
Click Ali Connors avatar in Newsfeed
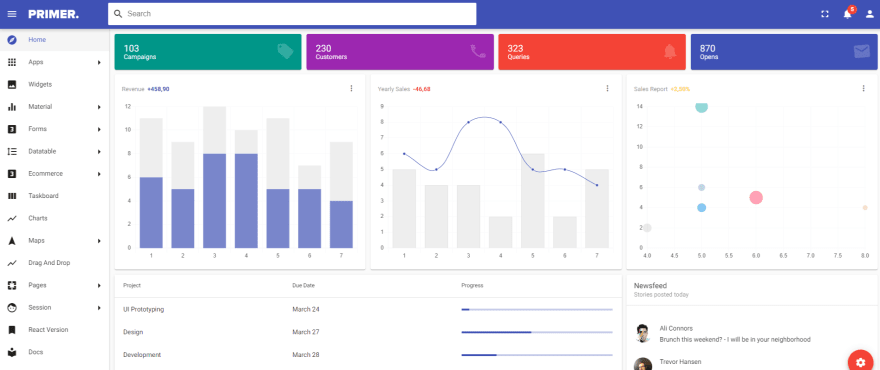pos(643,334)
